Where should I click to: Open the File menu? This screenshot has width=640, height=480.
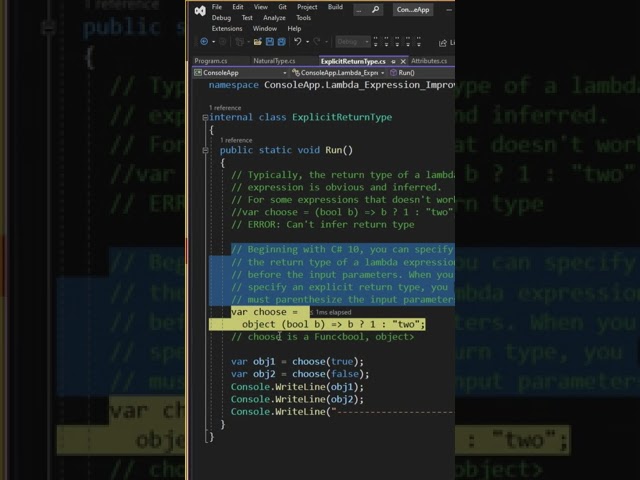(217, 7)
